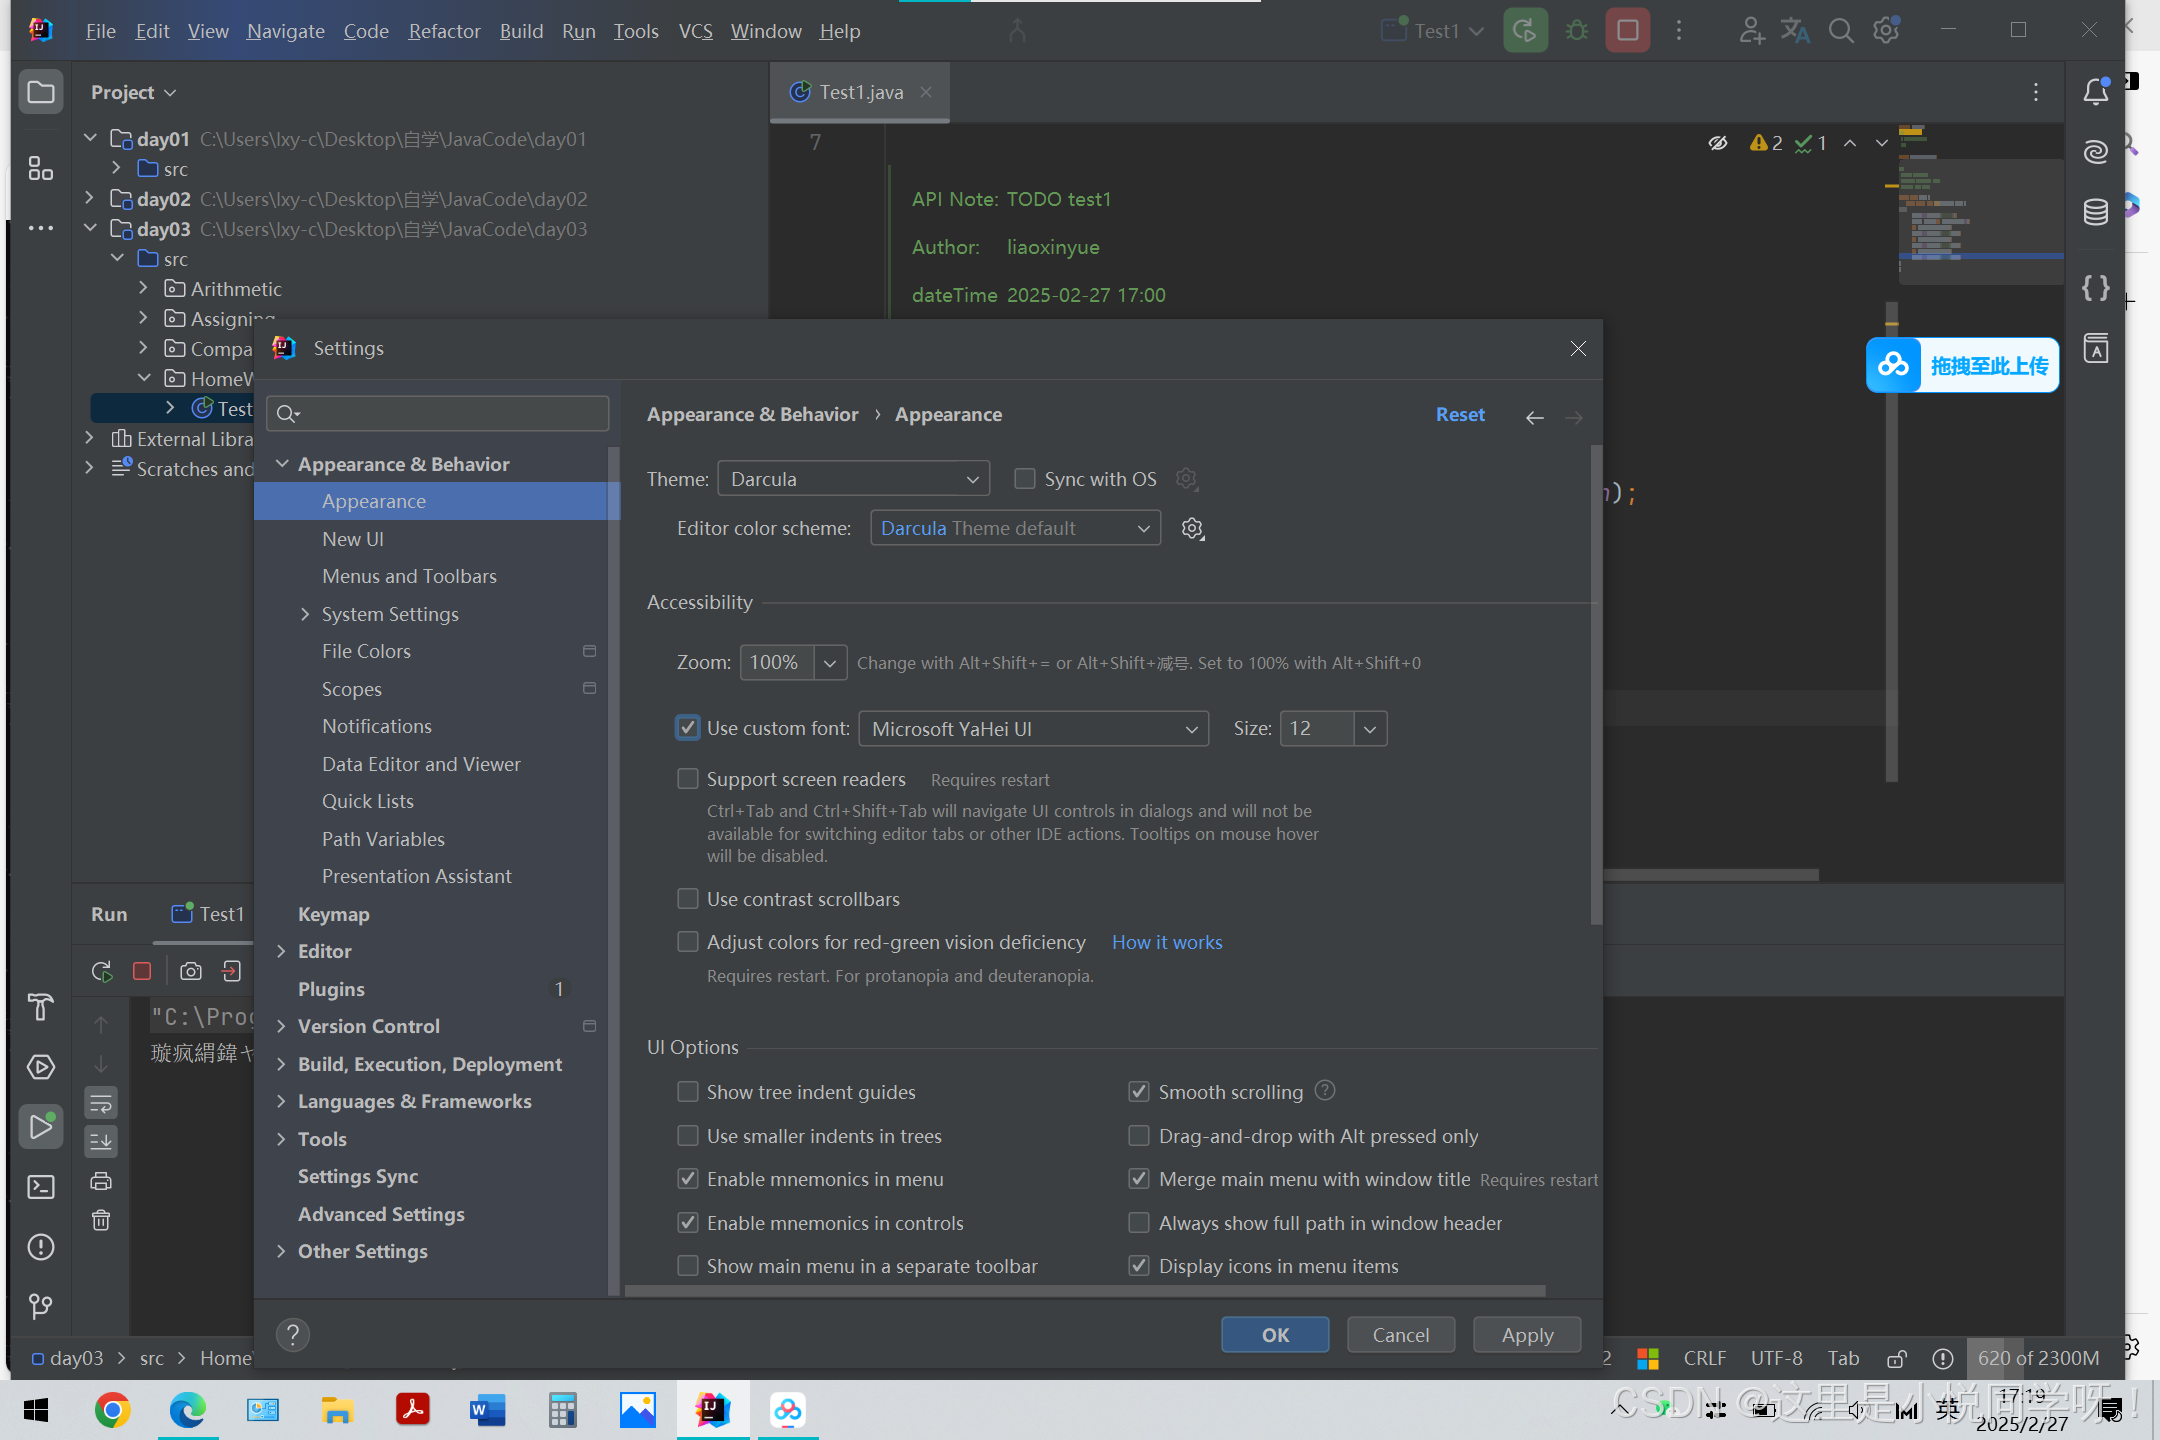
Task: Open the Notifications bell
Action: pos(2096,92)
